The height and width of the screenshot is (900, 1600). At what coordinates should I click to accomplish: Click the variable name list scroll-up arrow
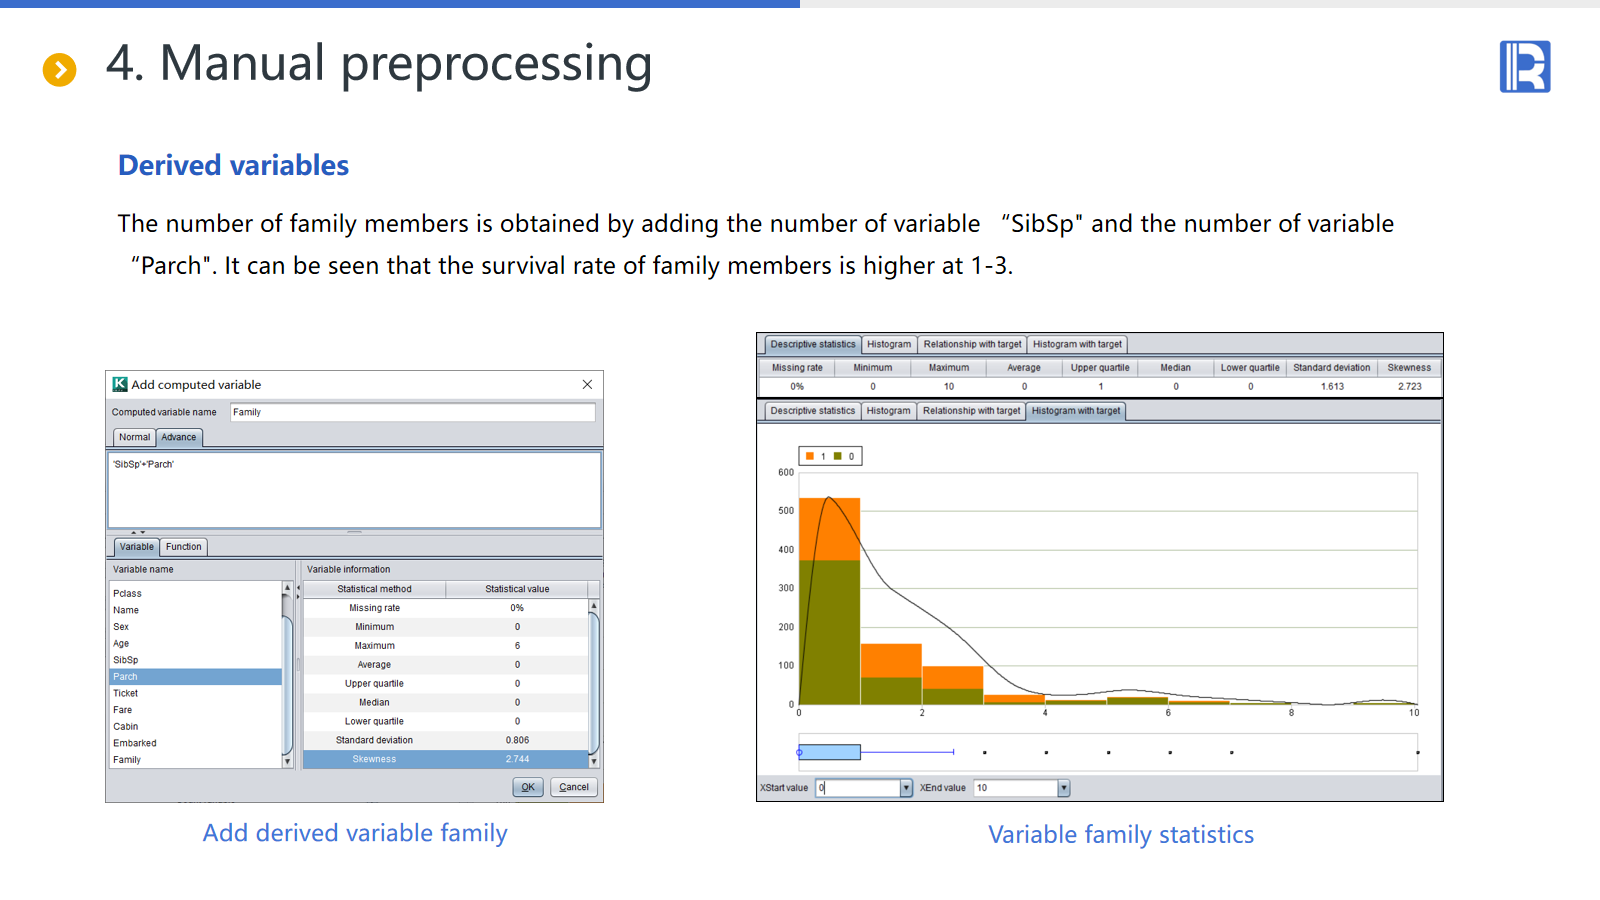[287, 589]
